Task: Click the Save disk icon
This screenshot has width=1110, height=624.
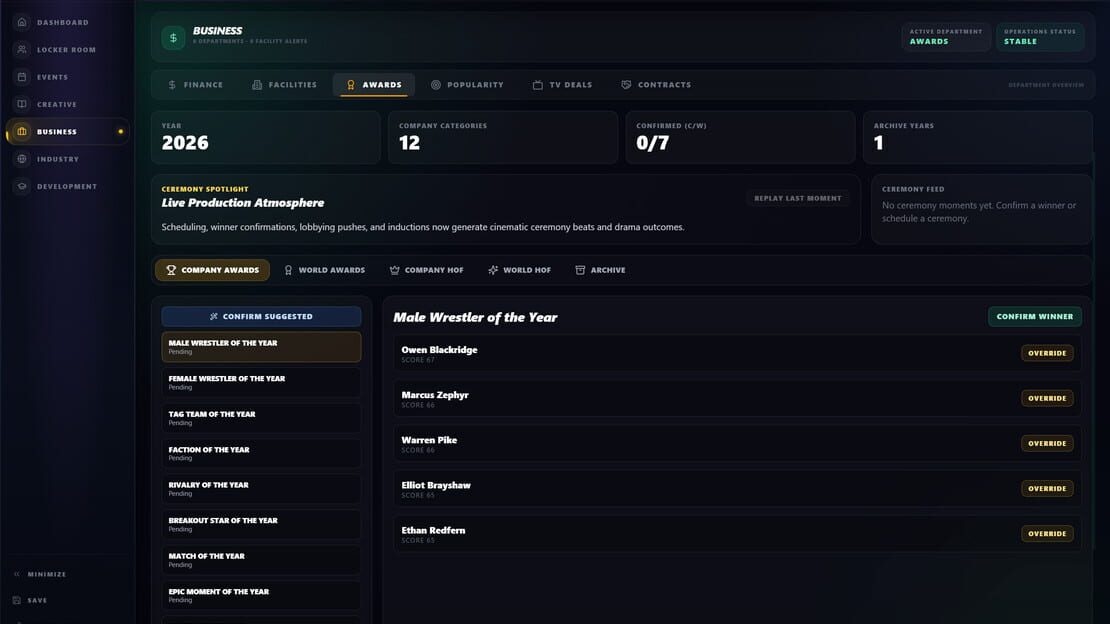Action: (17, 600)
